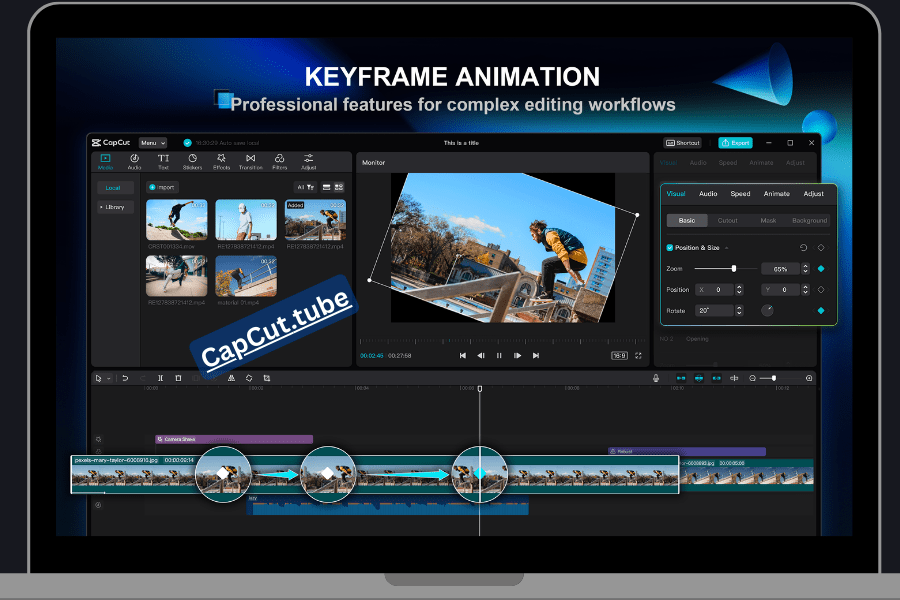The height and width of the screenshot is (600, 900).
Task: Click the Shortcut button
Action: pos(683,143)
